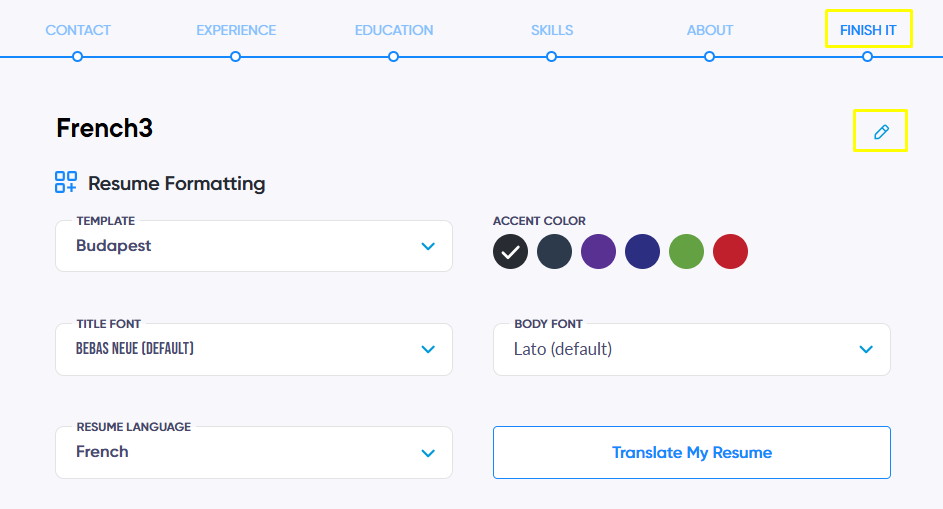The image size is (943, 509).
Task: Go to the EDUCATION step tab
Action: [x=394, y=30]
